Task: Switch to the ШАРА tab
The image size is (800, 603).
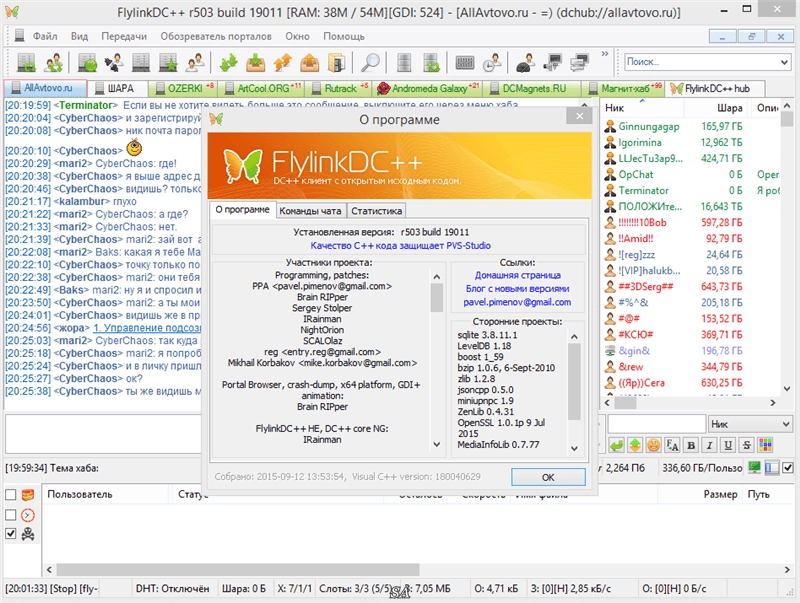Action: point(118,89)
